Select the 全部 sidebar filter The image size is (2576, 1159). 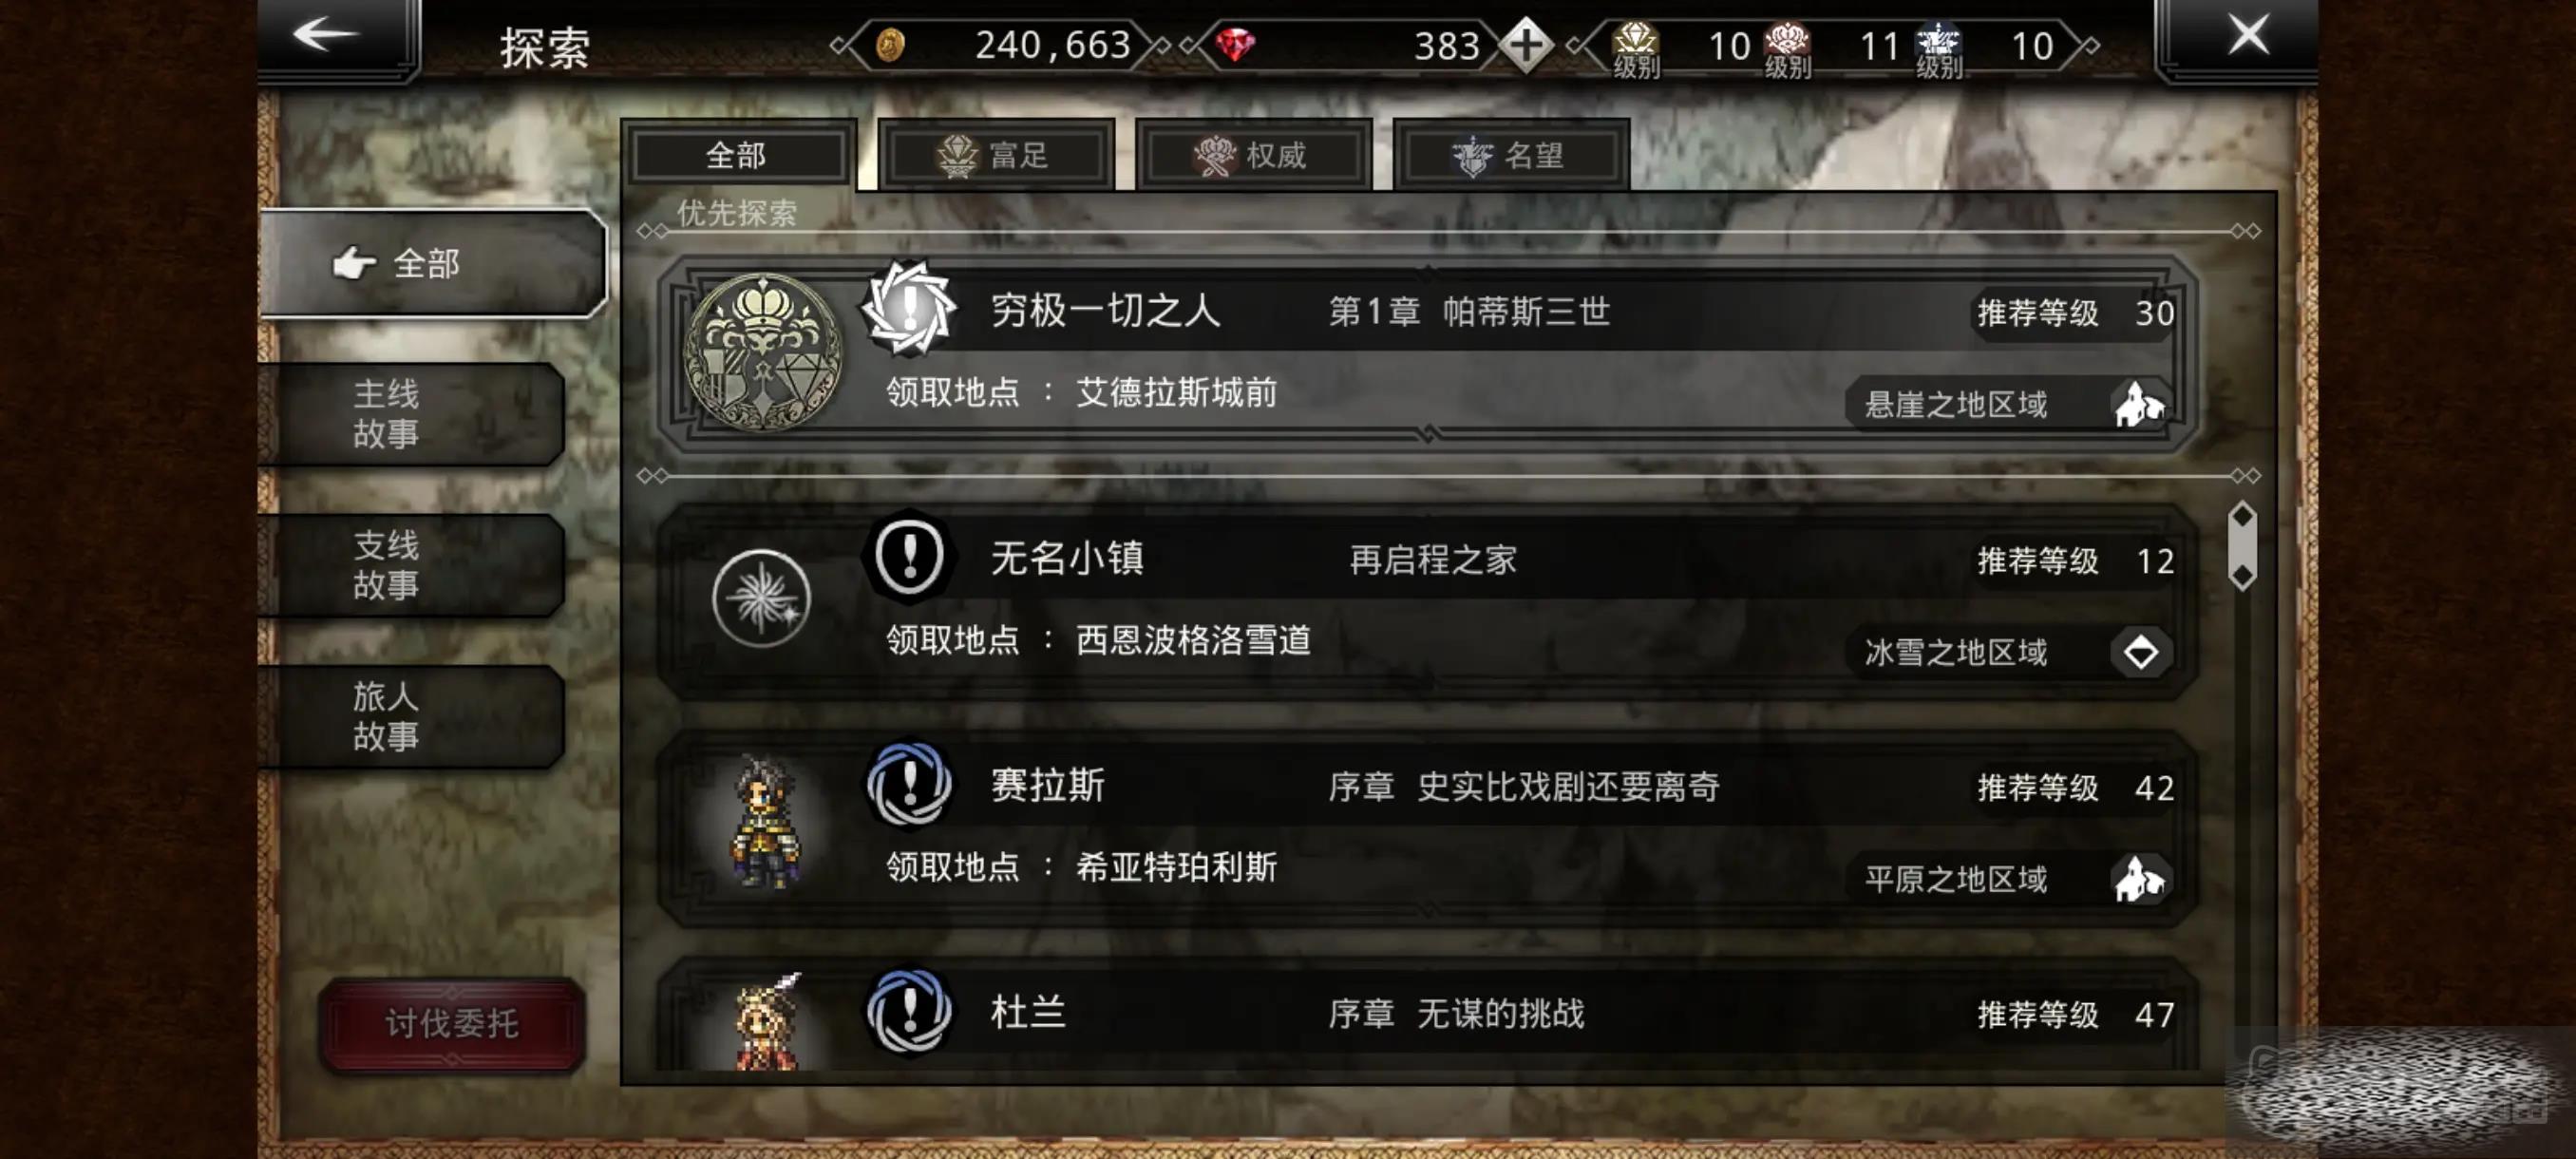(433, 264)
